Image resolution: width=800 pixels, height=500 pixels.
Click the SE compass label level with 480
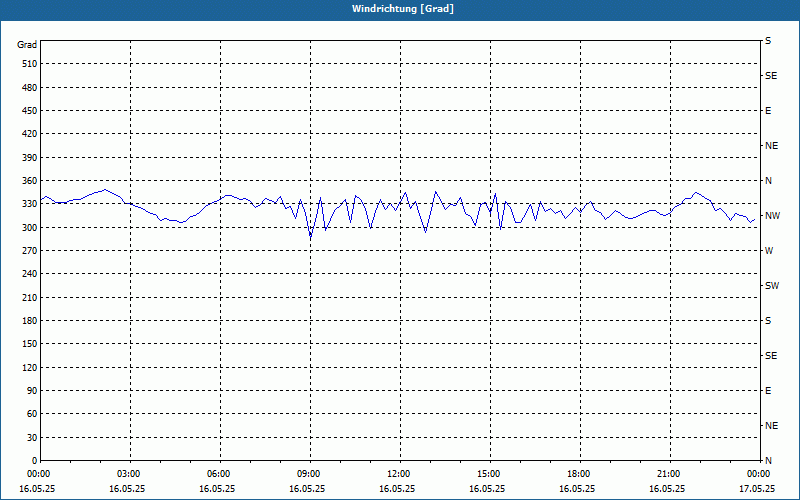point(771,76)
